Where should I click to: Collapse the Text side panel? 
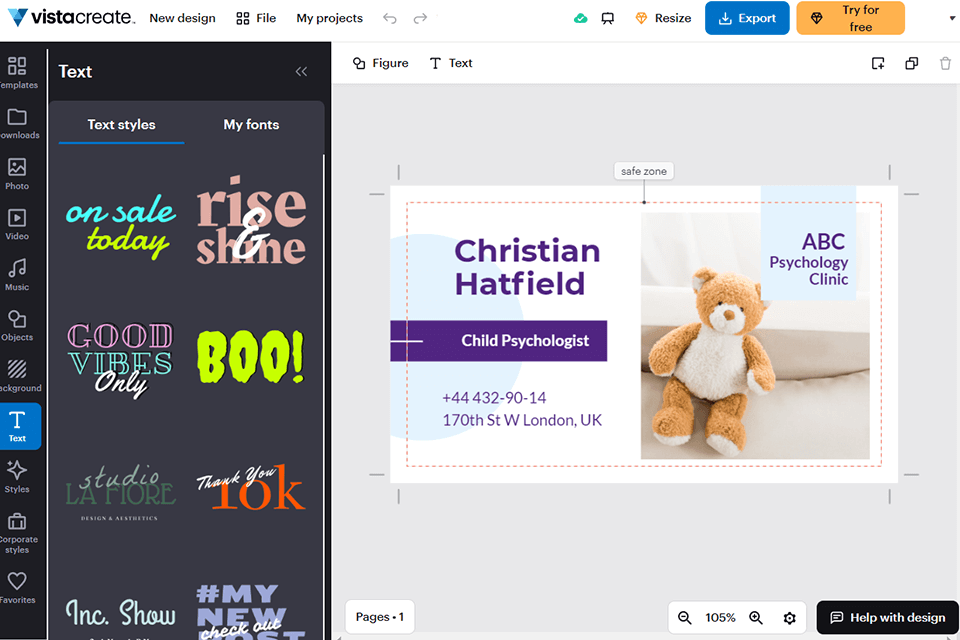click(x=301, y=72)
